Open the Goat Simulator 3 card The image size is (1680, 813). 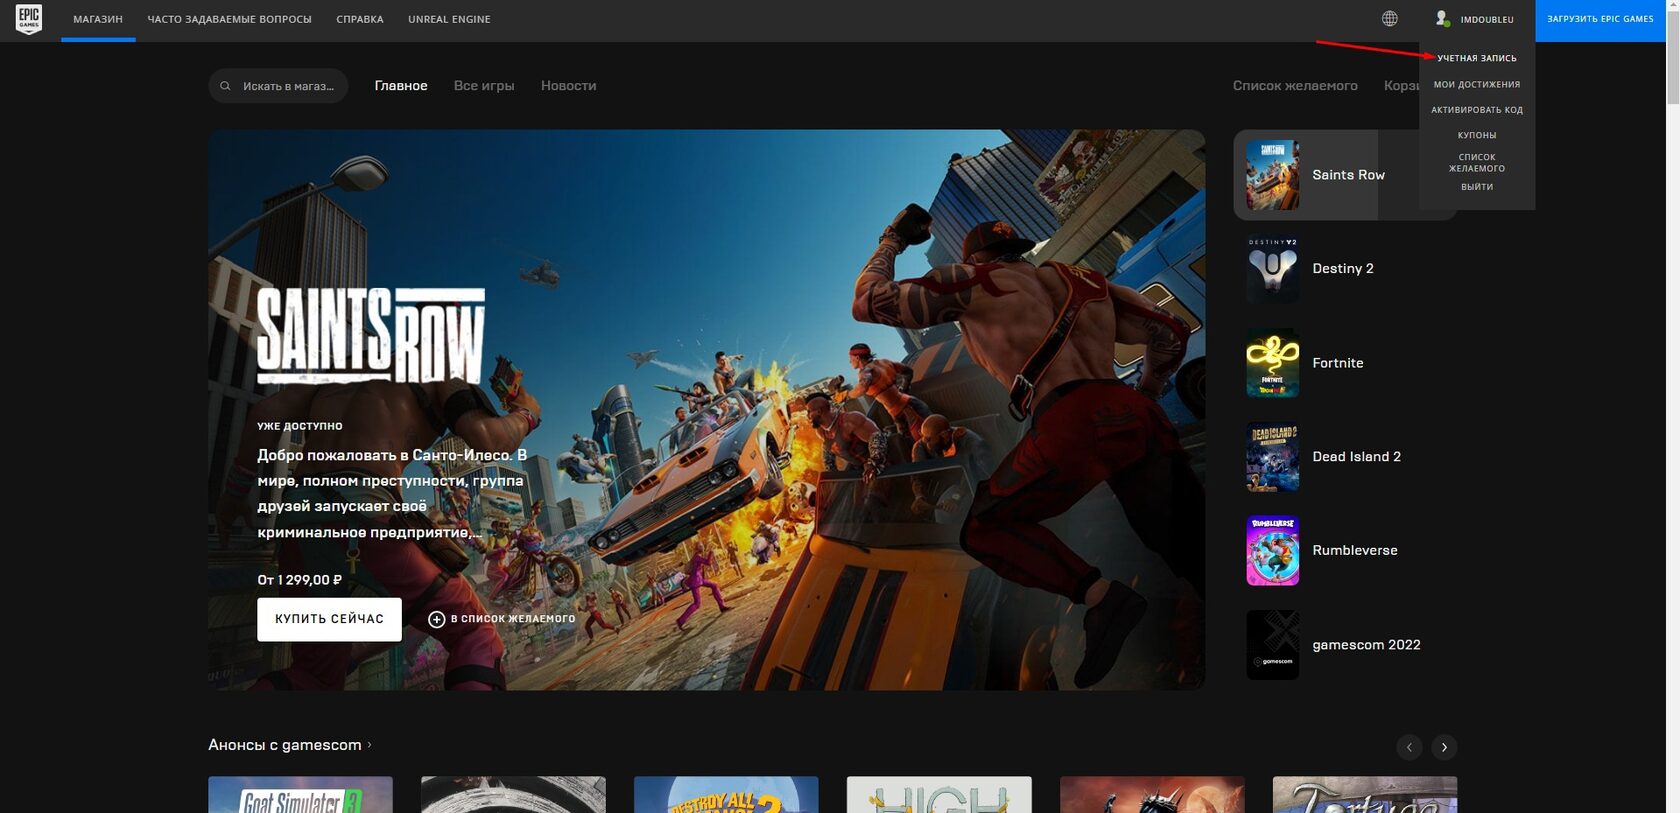(x=300, y=795)
